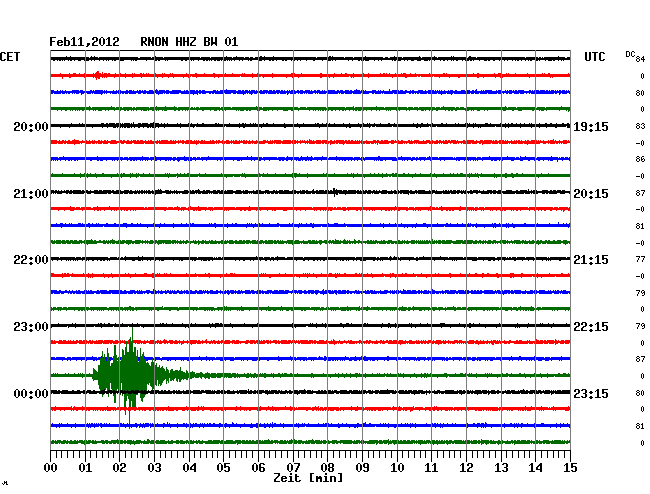Click the 12 minute axis tick label
650x494 pixels.
point(466,467)
